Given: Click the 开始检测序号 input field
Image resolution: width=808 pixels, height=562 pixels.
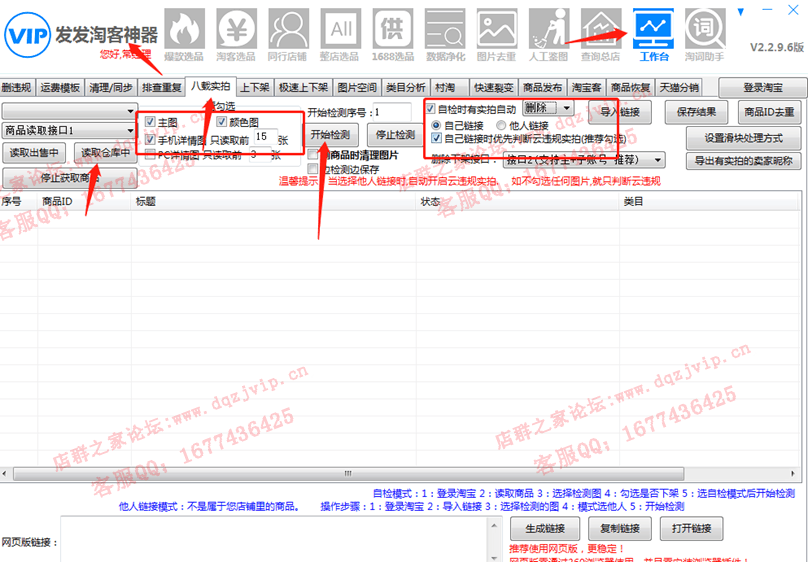Looking at the screenshot, I should [x=393, y=112].
